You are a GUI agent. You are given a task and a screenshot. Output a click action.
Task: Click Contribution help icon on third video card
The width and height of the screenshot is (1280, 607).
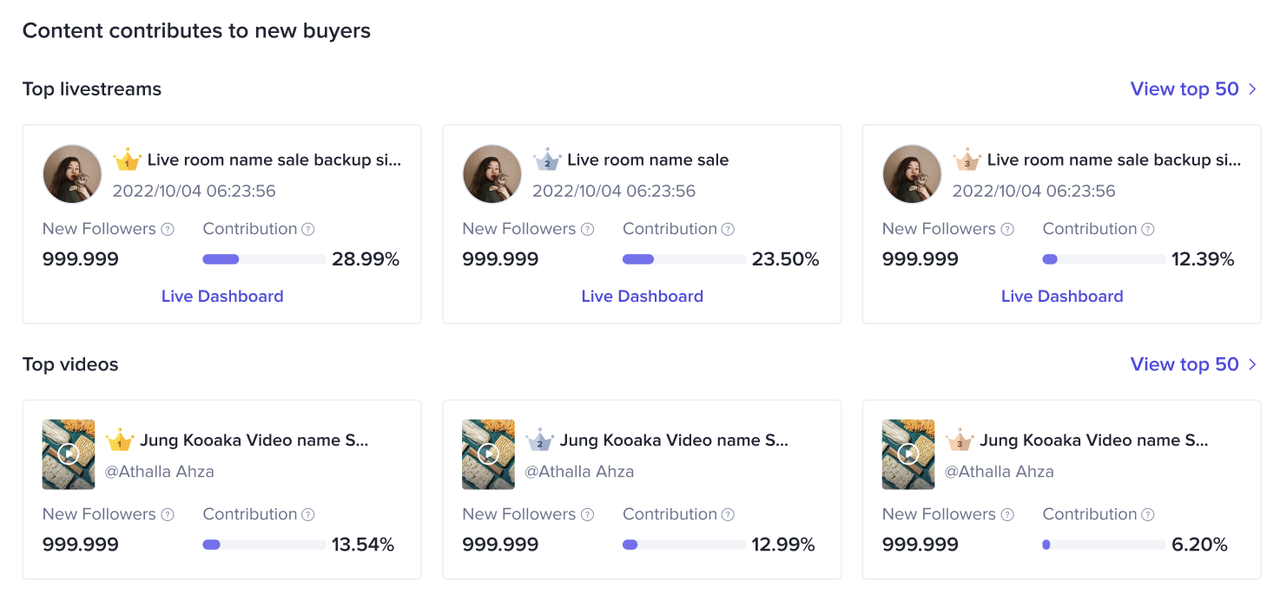[x=1148, y=515]
